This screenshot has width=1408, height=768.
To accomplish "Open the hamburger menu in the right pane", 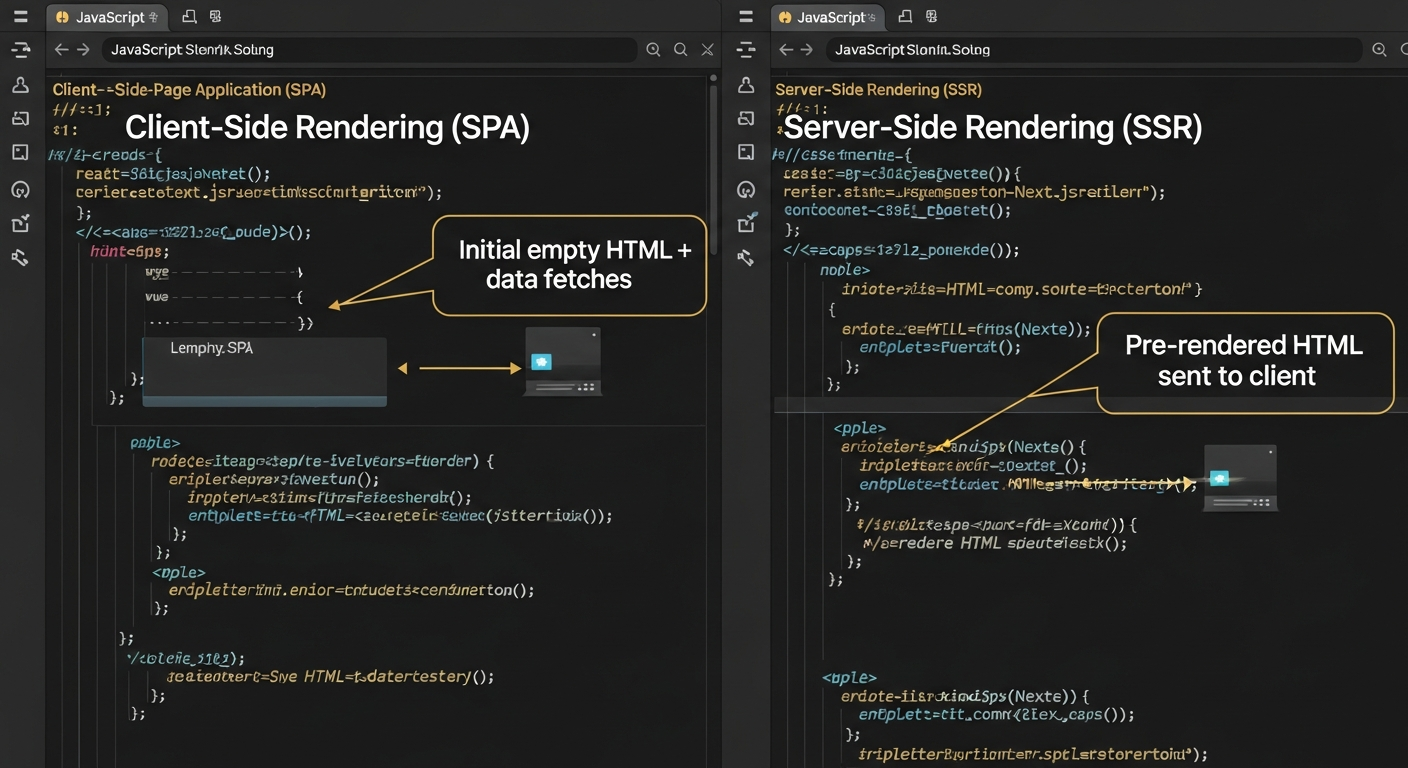I will point(746,17).
